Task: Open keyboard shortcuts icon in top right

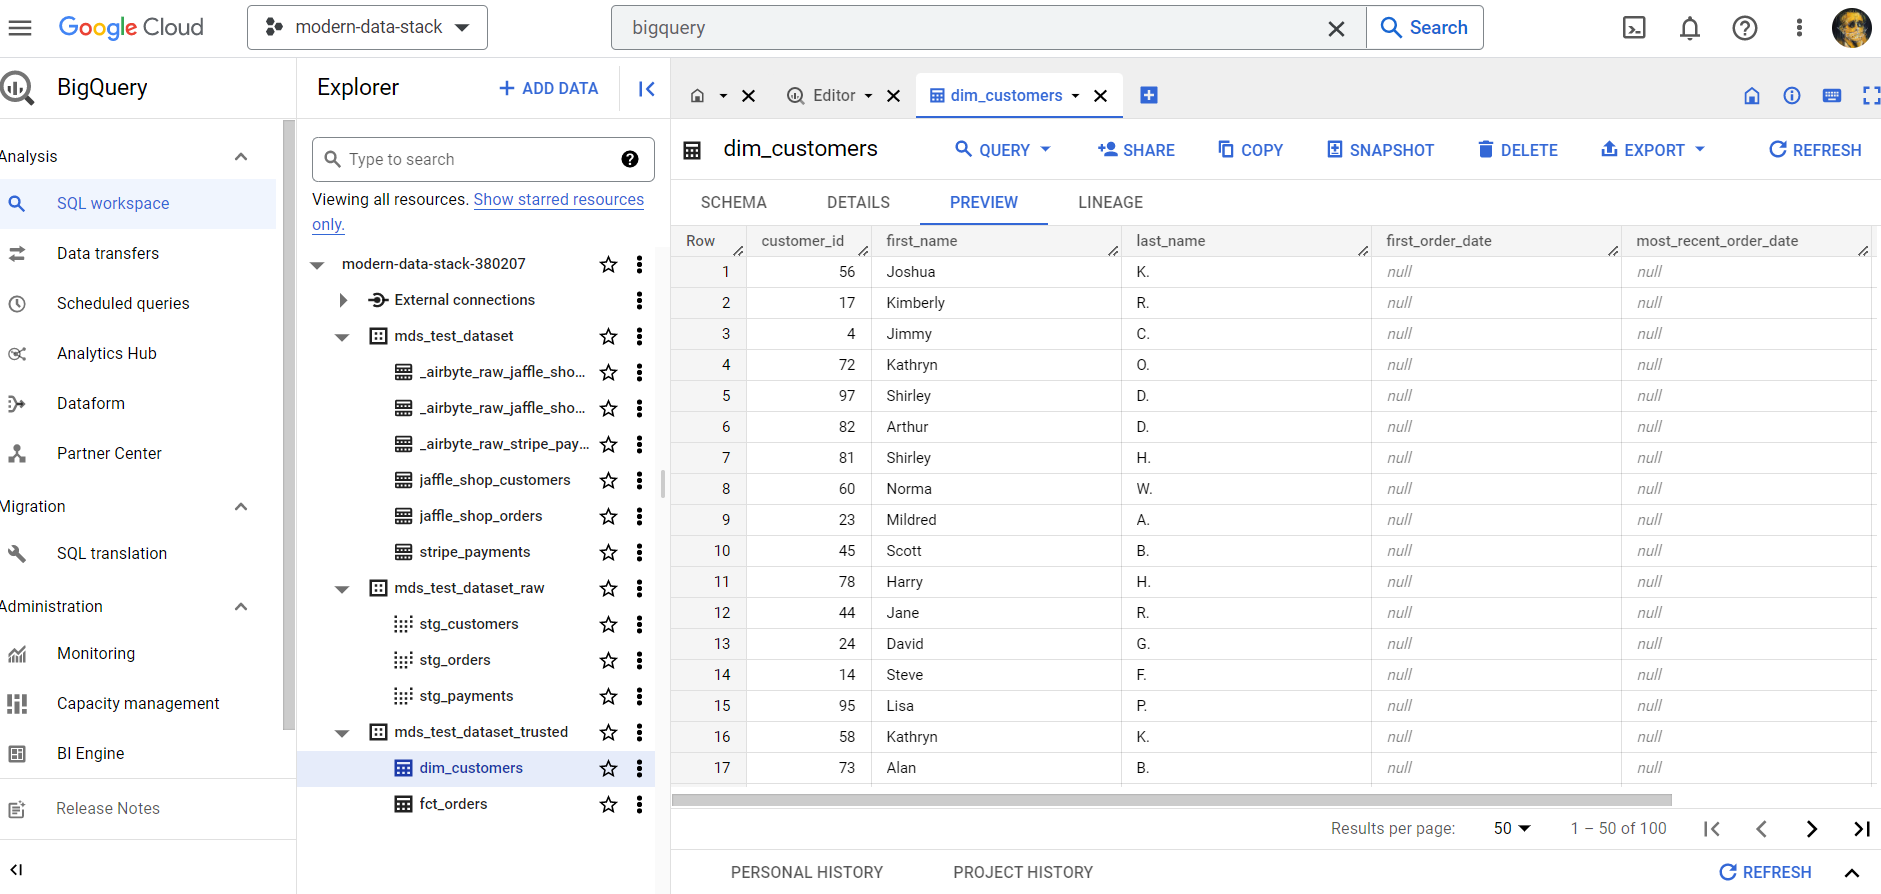Action: click(x=1832, y=95)
